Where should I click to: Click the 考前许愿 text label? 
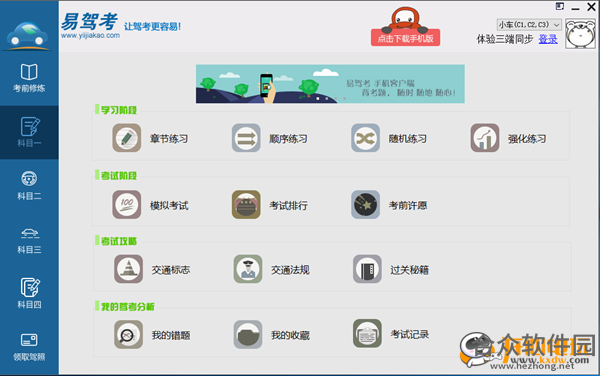point(408,205)
